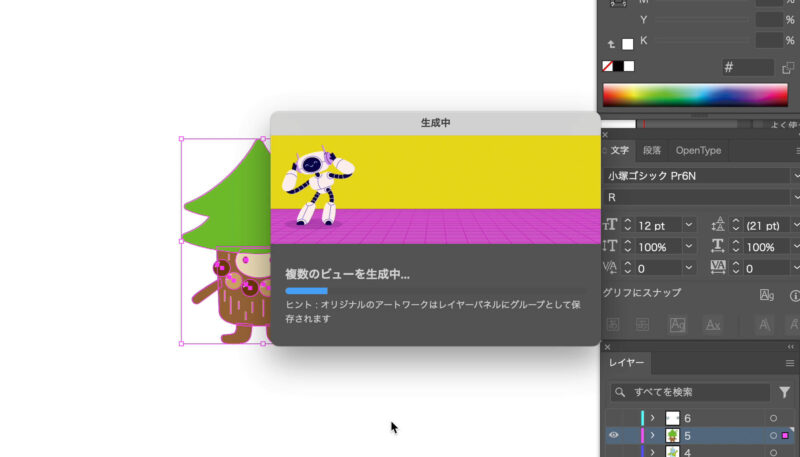Click the font size icon

point(610,225)
